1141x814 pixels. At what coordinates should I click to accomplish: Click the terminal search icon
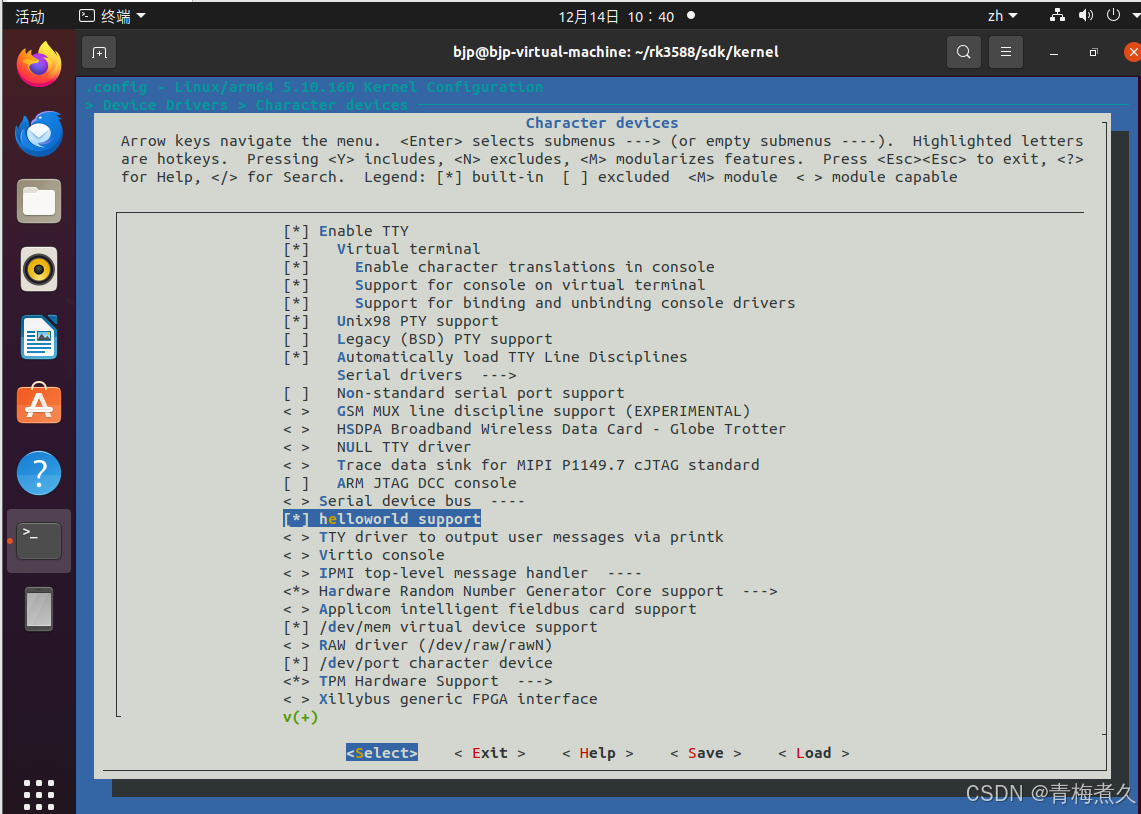point(963,52)
